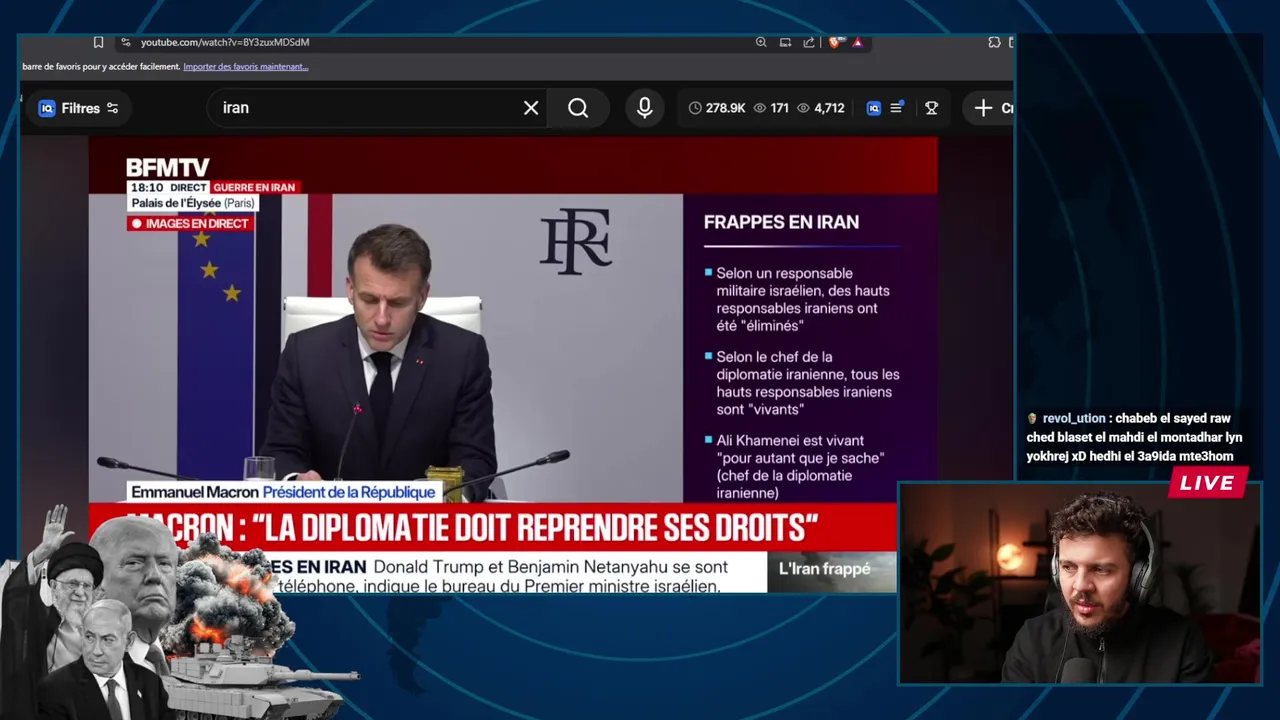This screenshot has width=1280, height=720.
Task: Click the 4,712 eye stat
Action: pyautogui.click(x=821, y=108)
